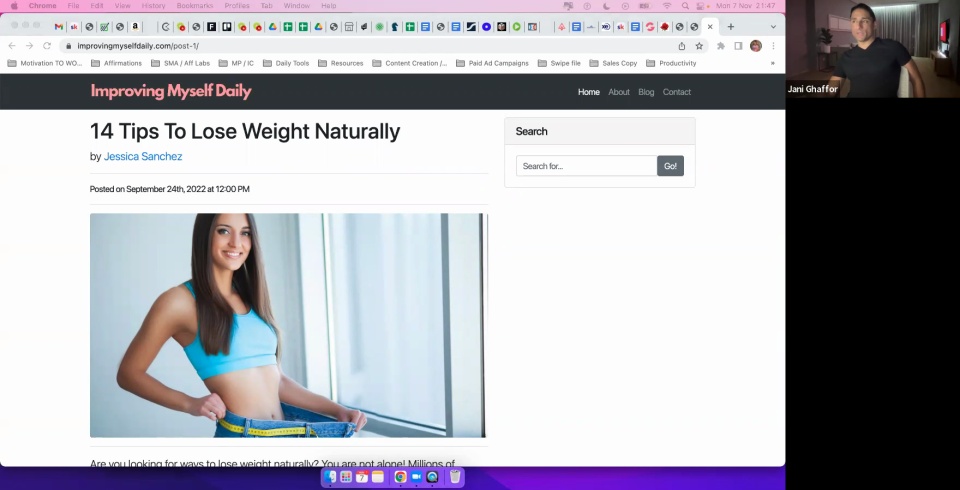This screenshot has width=960, height=490.
Task: Open the Chrome application menu
Action: pyautogui.click(x=42, y=6)
